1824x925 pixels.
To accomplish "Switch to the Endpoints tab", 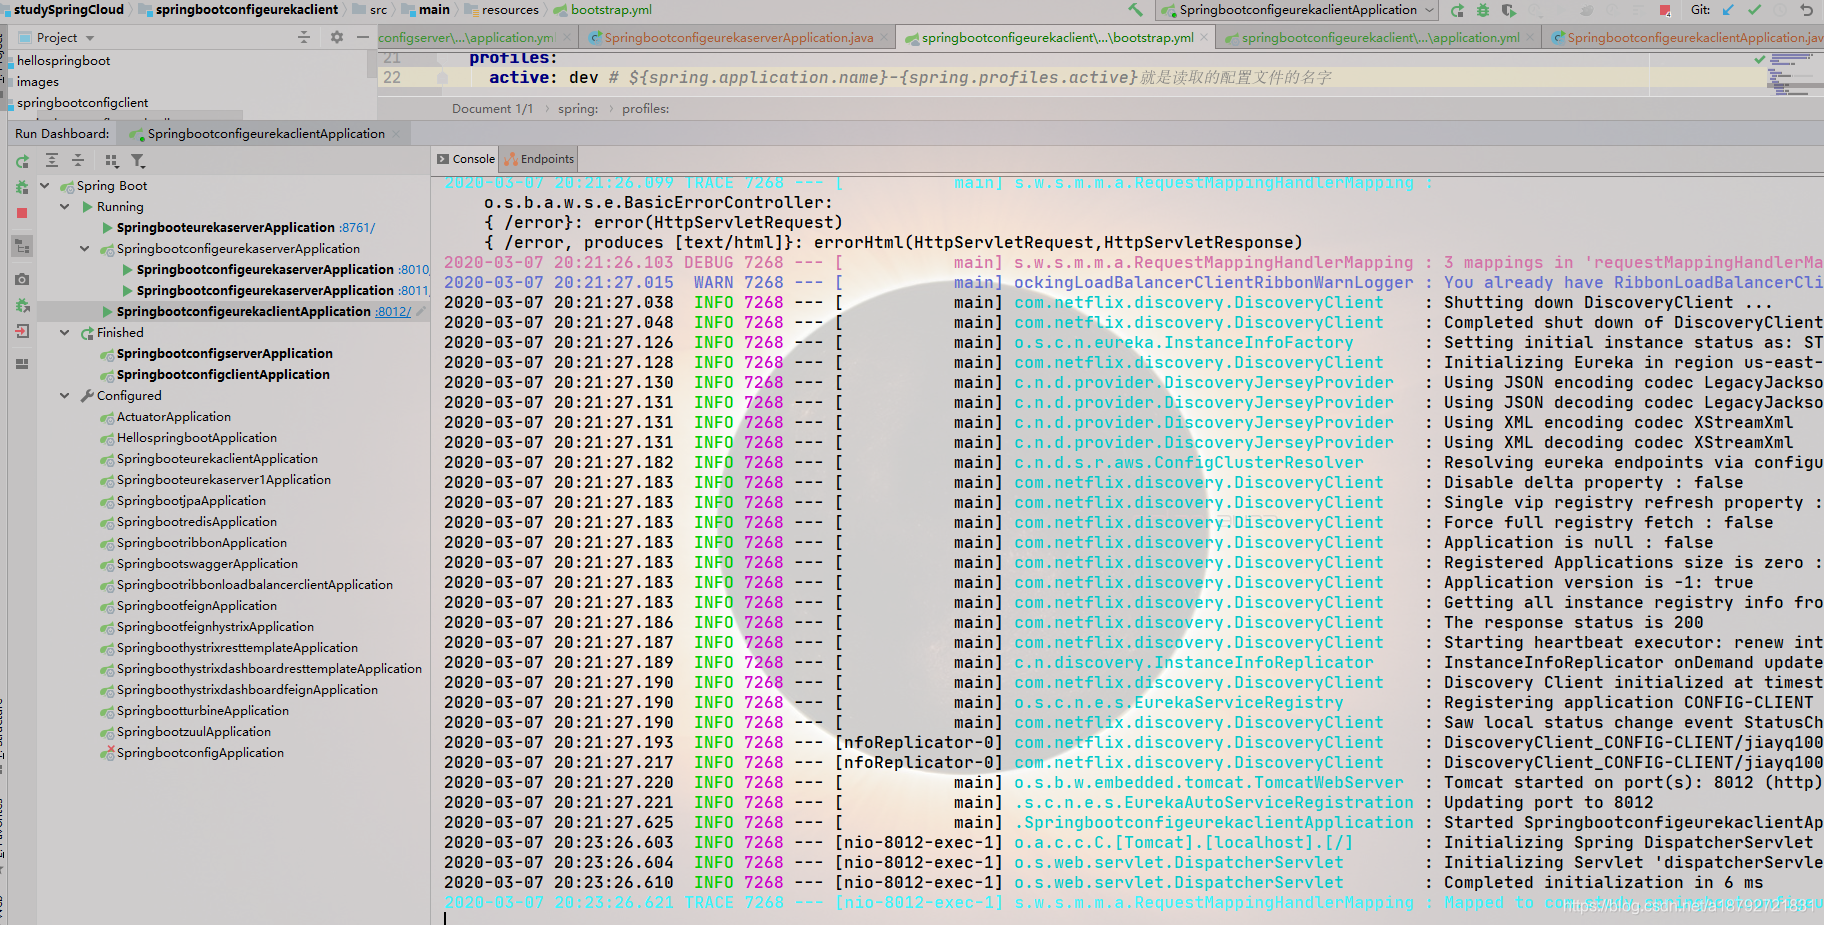I will click(540, 159).
